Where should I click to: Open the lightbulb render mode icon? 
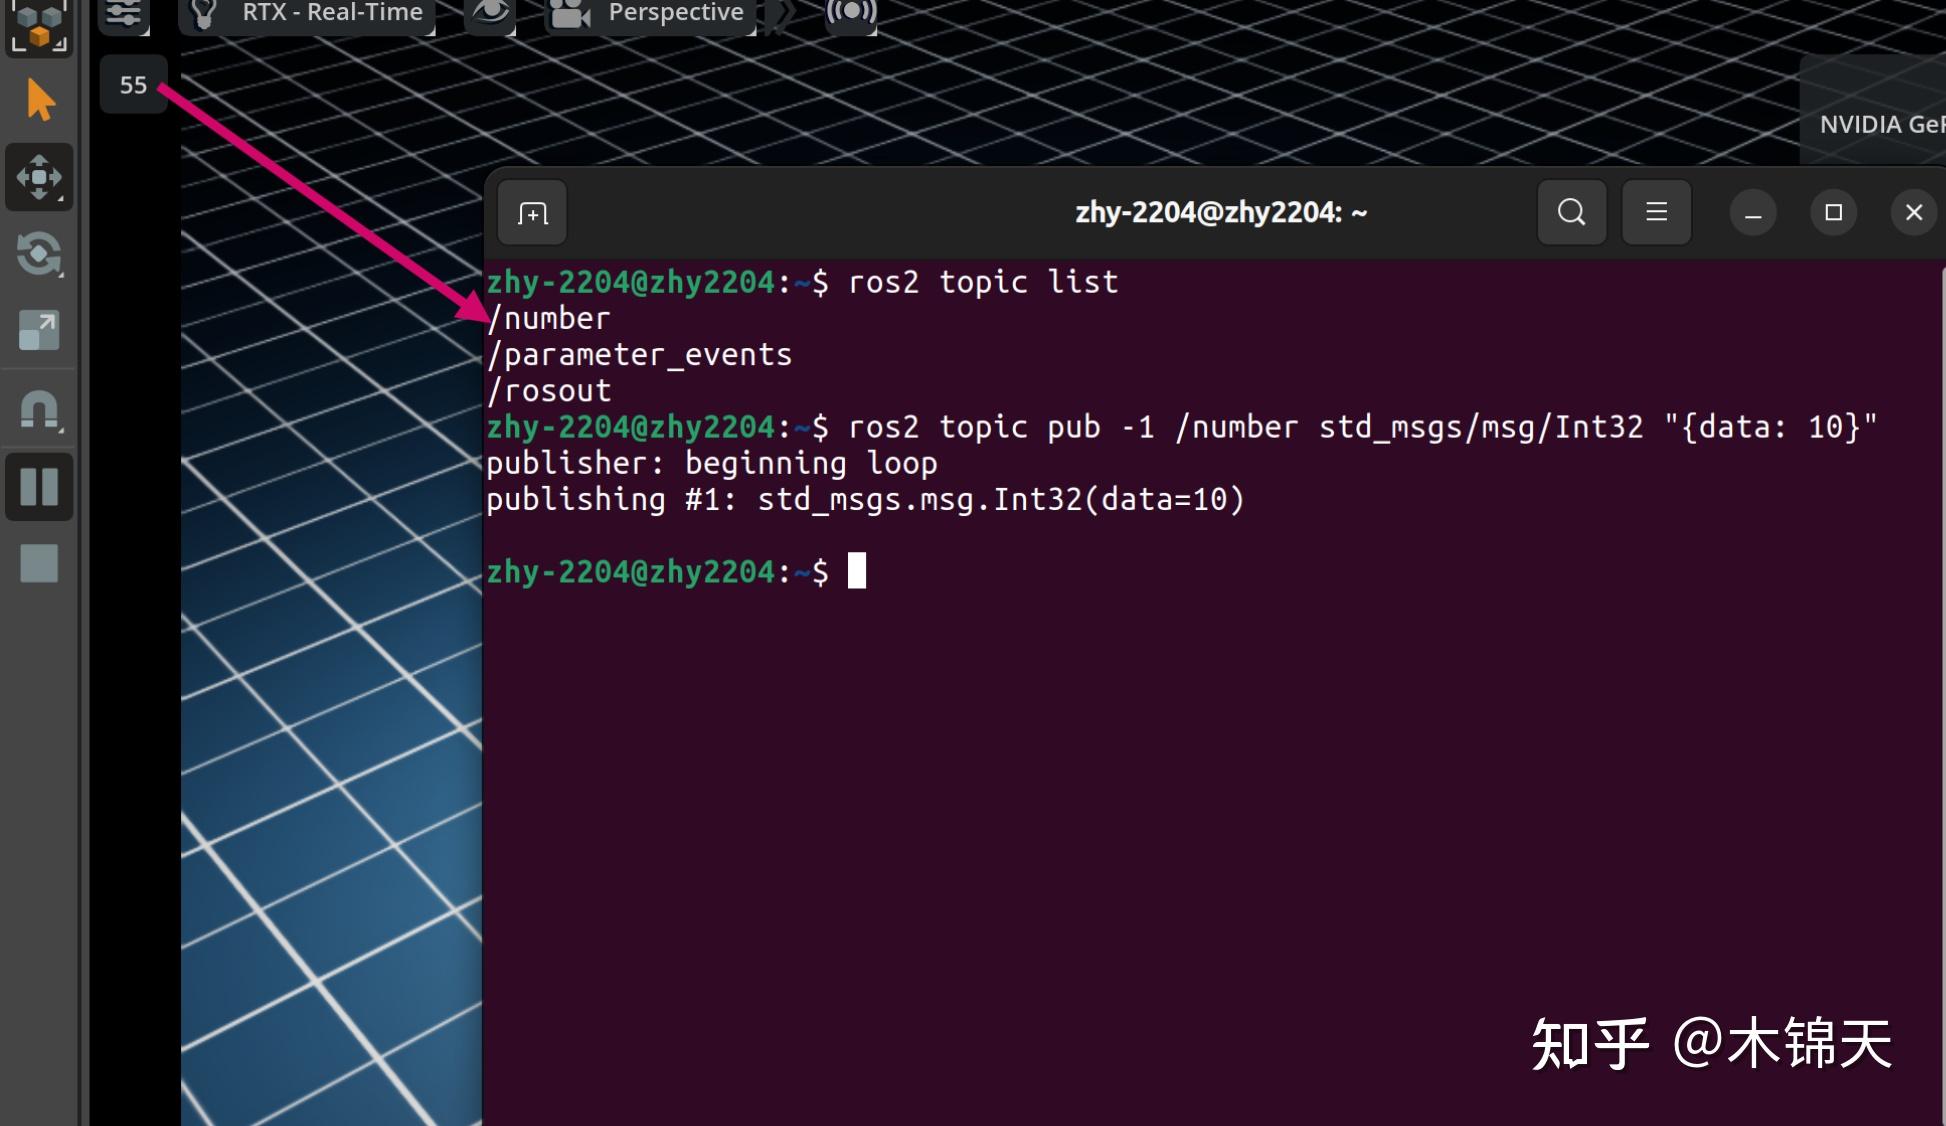coord(203,13)
